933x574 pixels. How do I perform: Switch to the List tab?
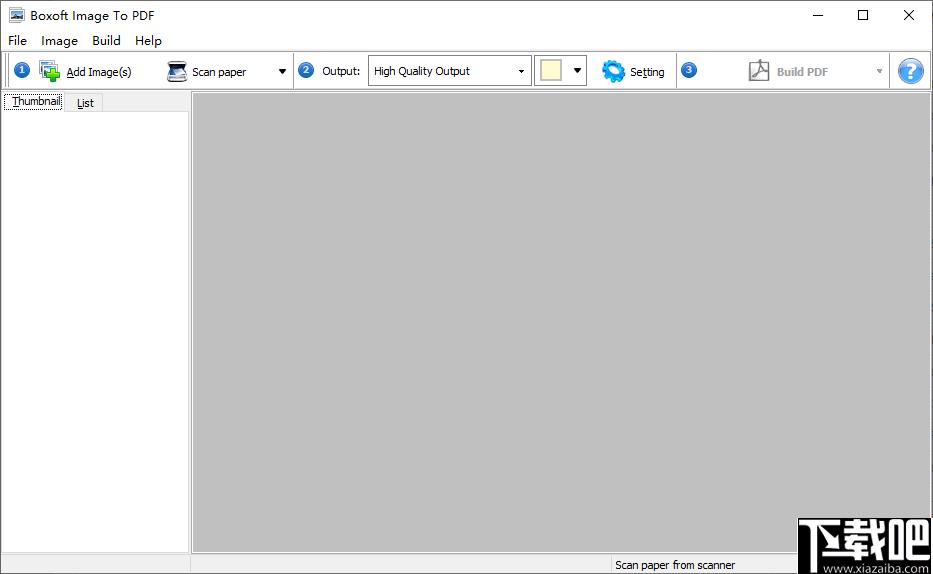tap(86, 103)
